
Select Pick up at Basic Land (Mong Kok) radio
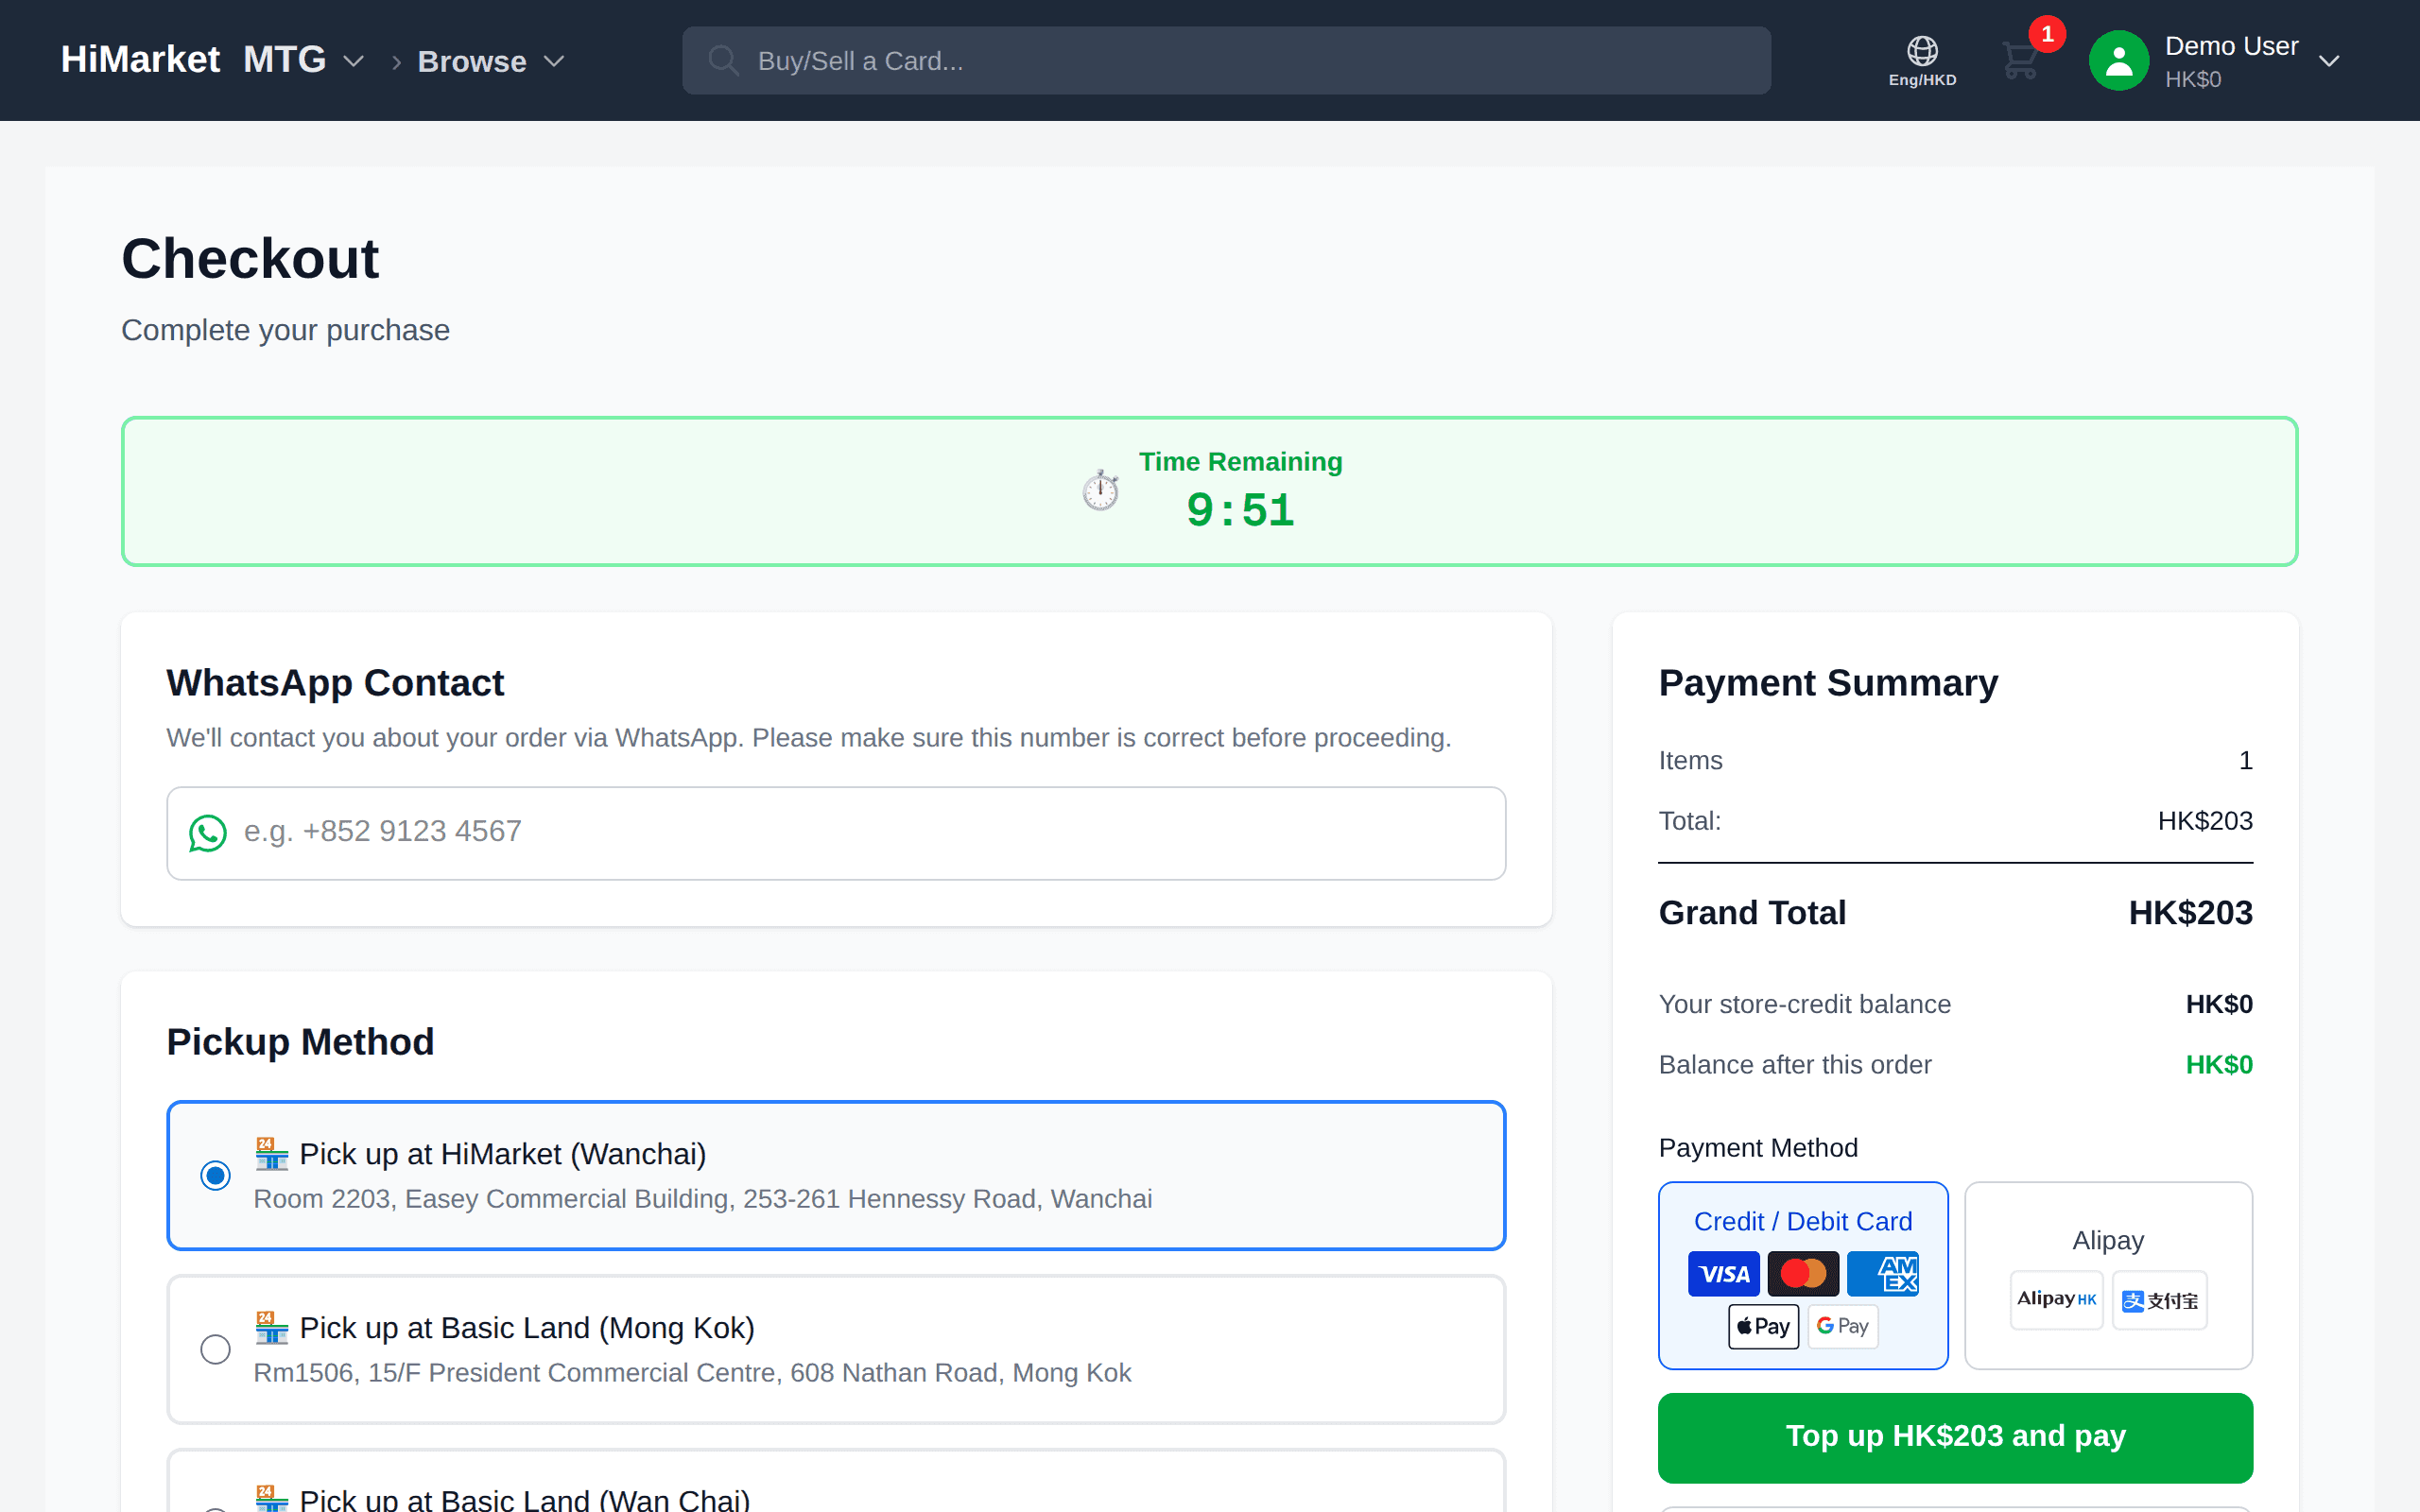[x=215, y=1349]
